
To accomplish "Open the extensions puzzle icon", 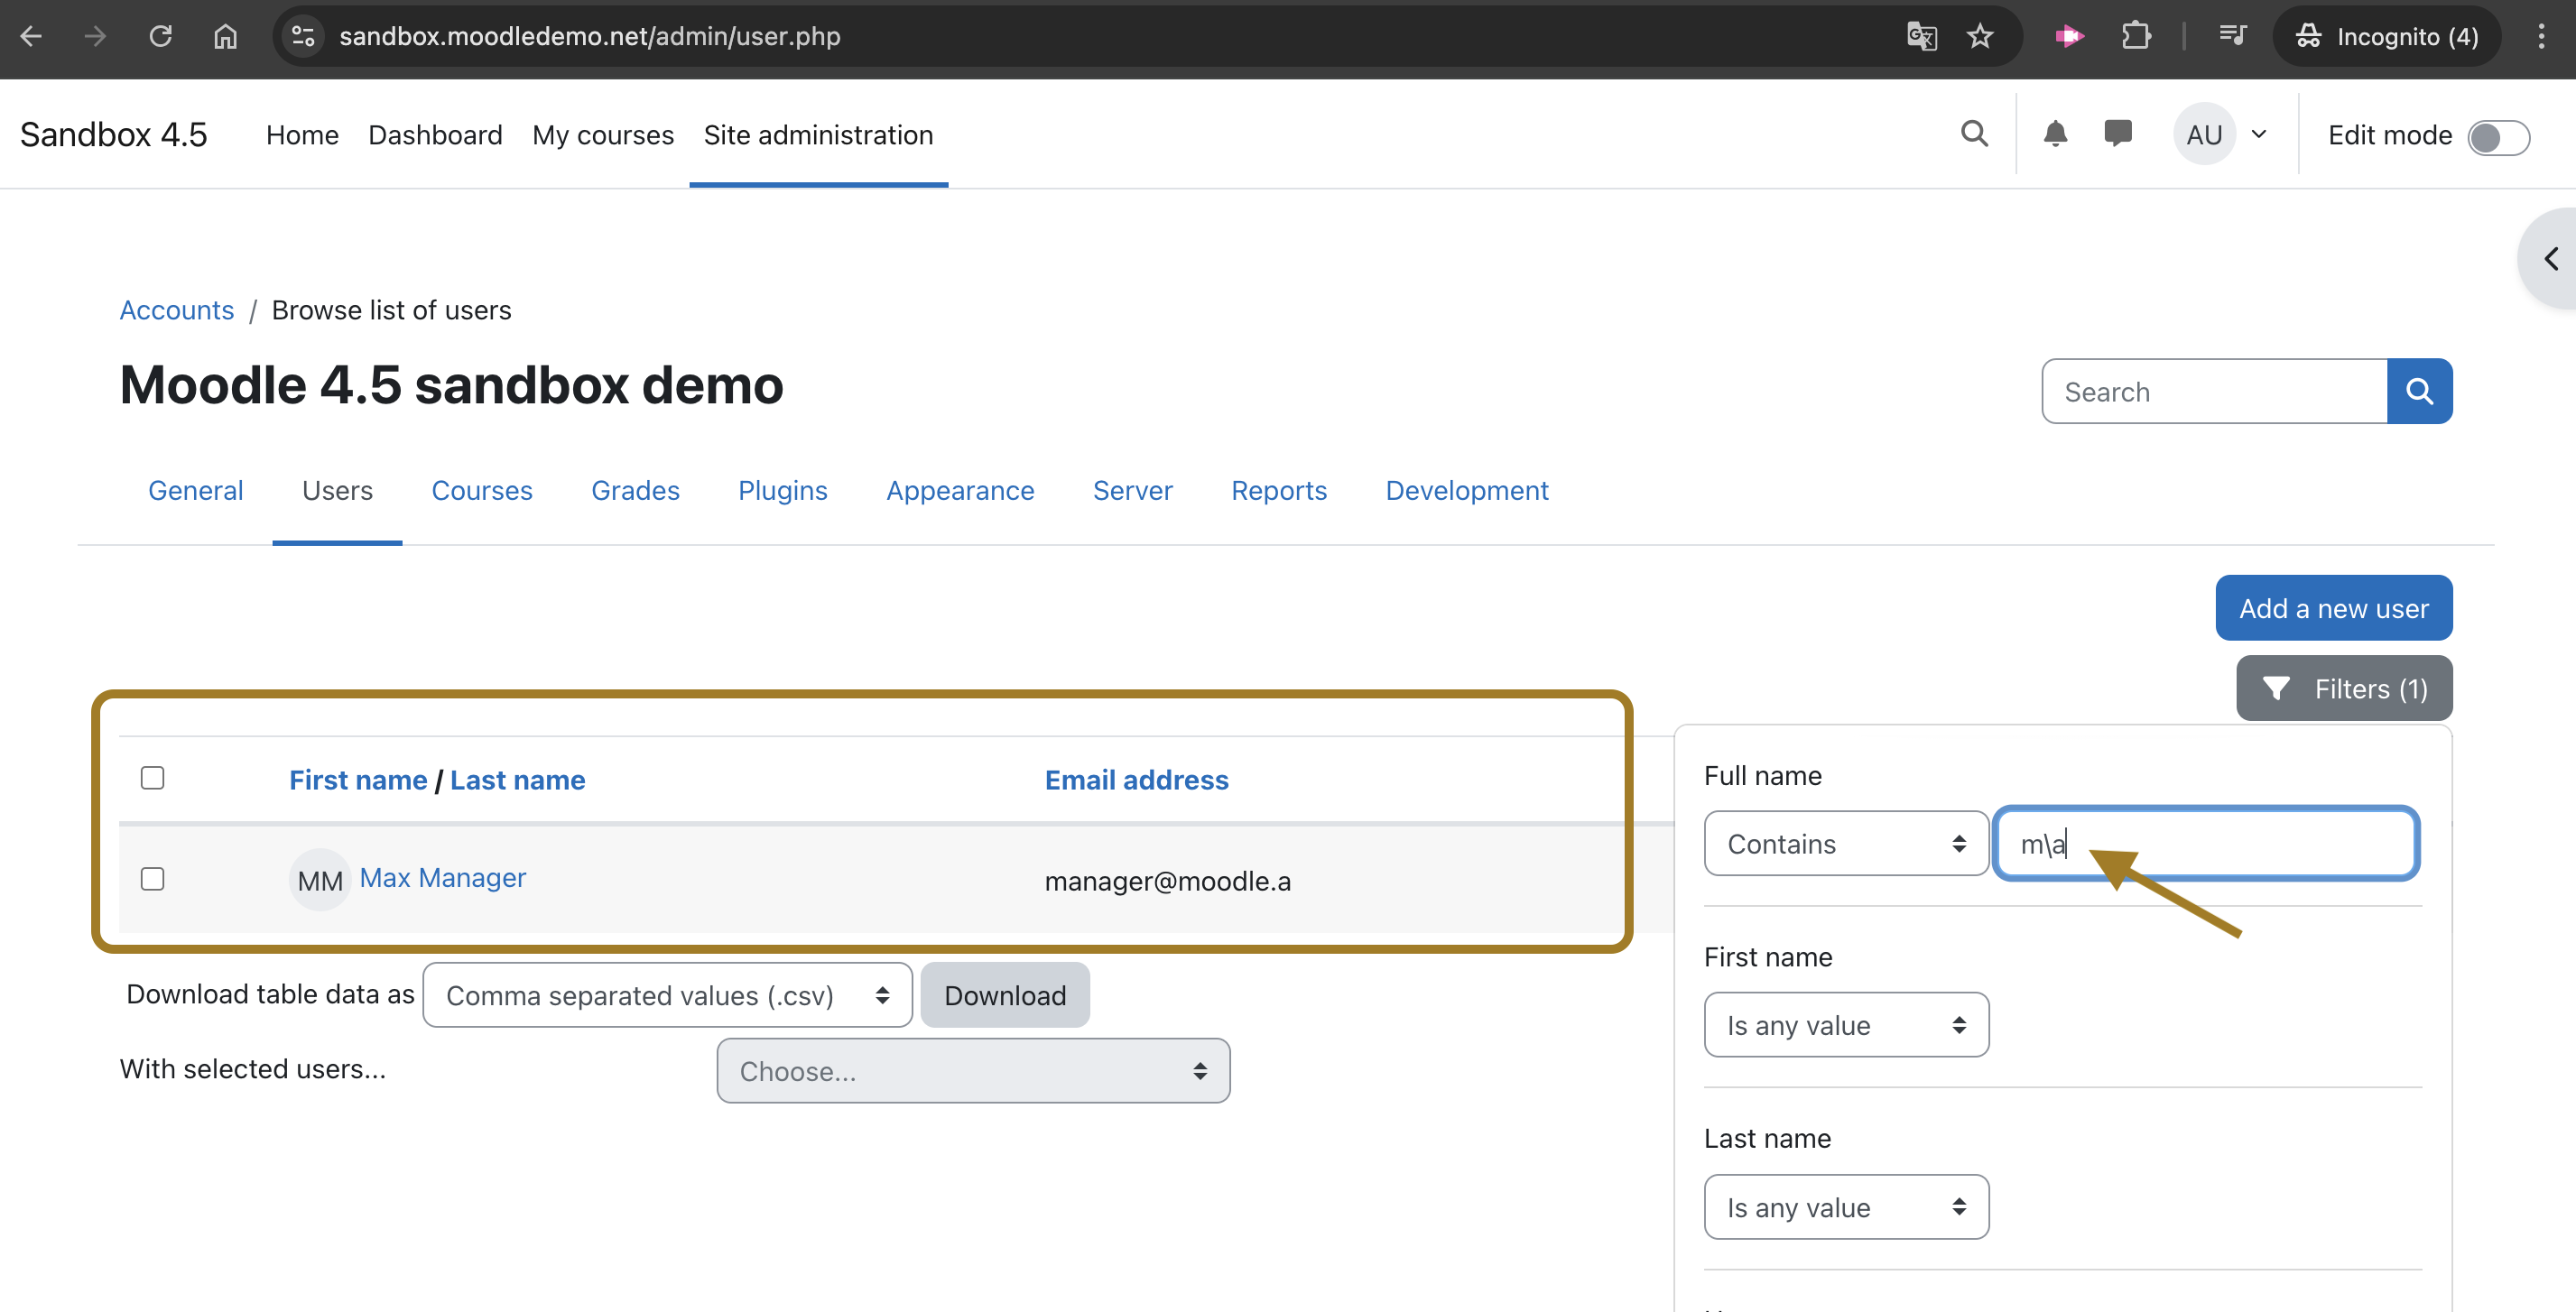I will 2135,37.
